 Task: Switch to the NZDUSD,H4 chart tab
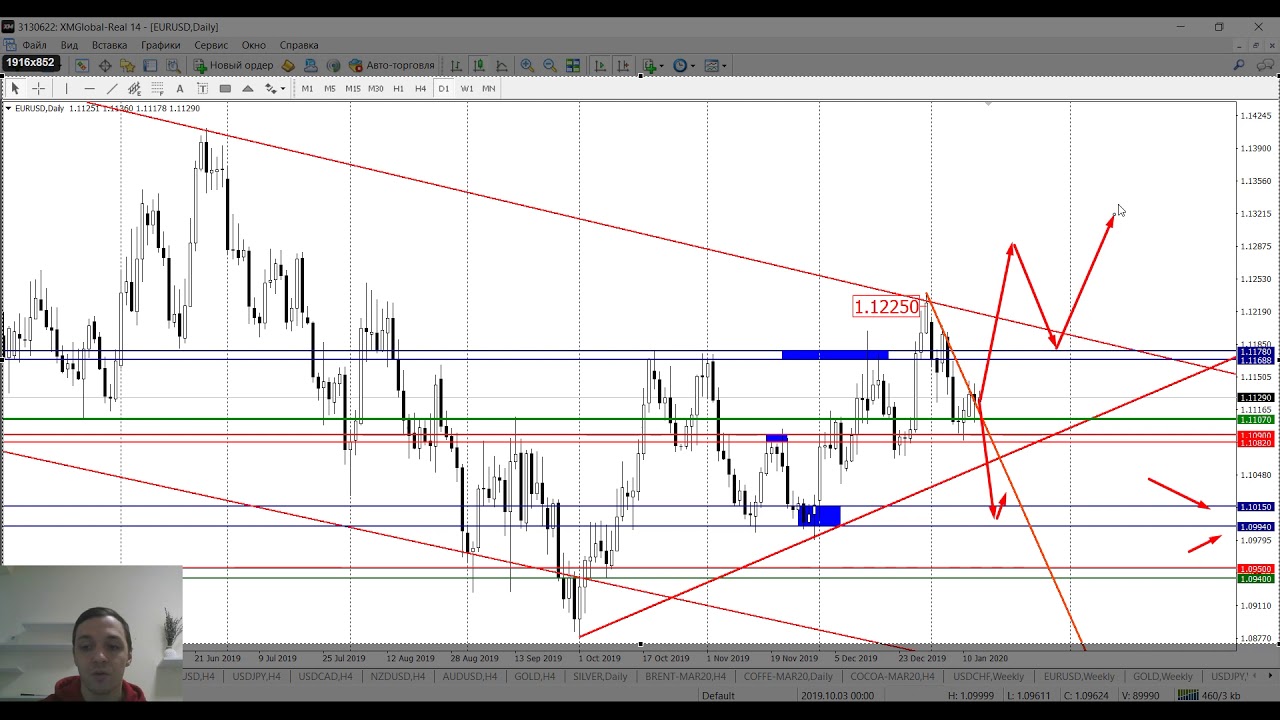tap(397, 677)
